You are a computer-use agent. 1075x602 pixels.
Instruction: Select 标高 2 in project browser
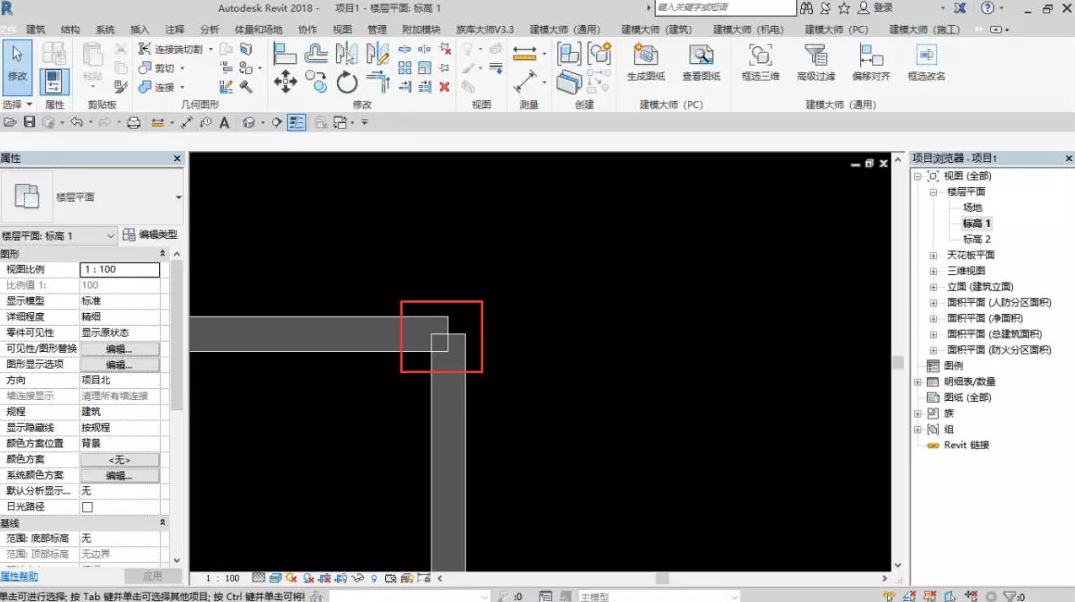coord(976,239)
